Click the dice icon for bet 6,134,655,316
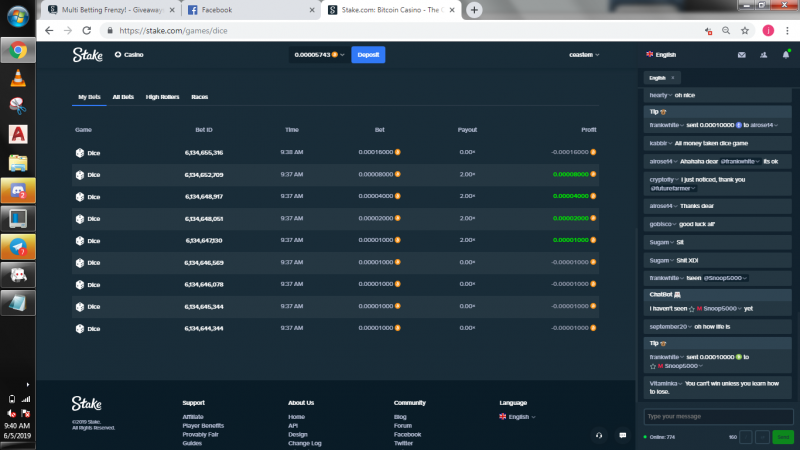The image size is (800, 450). pos(80,153)
